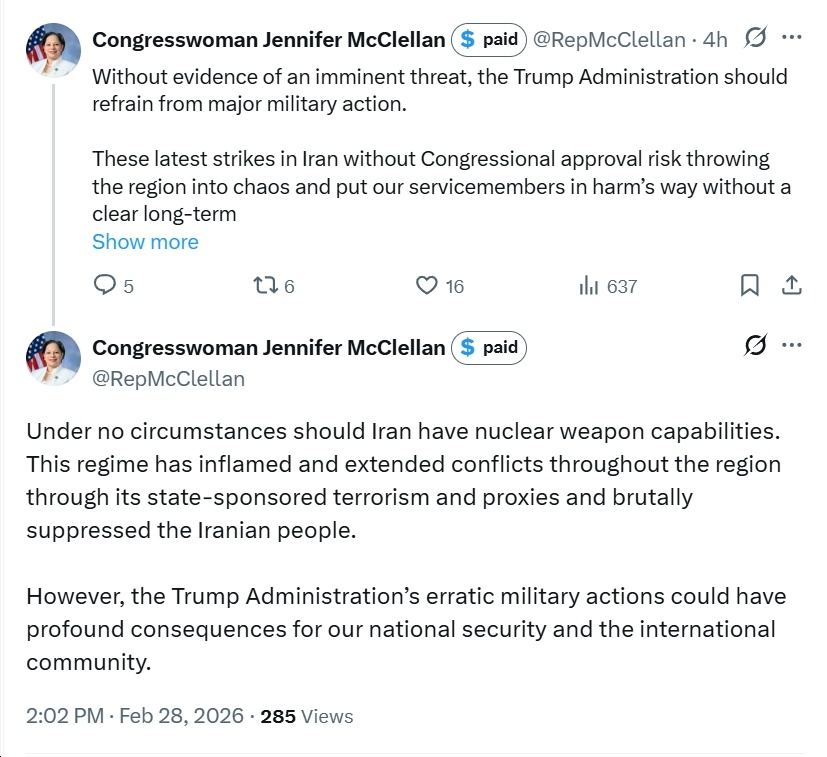
Task: Open the 2:02 PM Feb 28, 2026 timestamp
Action: pos(135,716)
